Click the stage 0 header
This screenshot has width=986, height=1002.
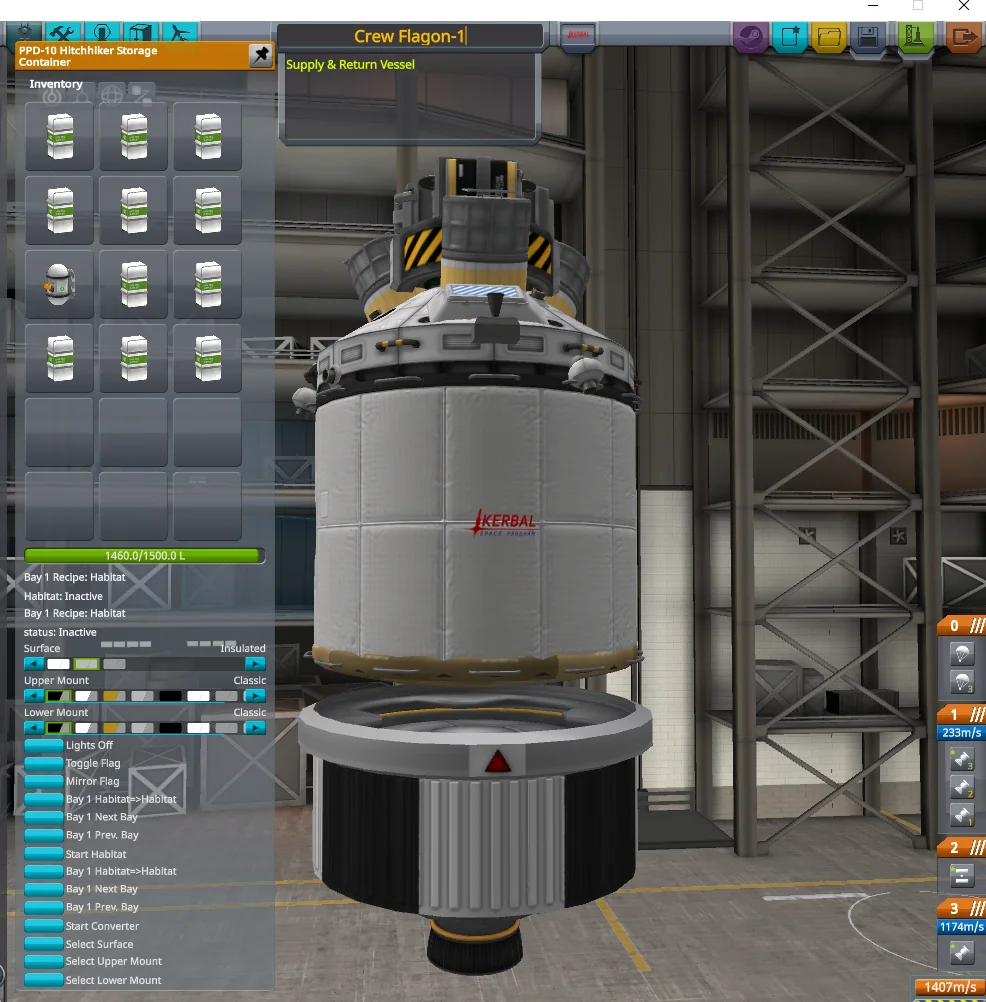[962, 626]
